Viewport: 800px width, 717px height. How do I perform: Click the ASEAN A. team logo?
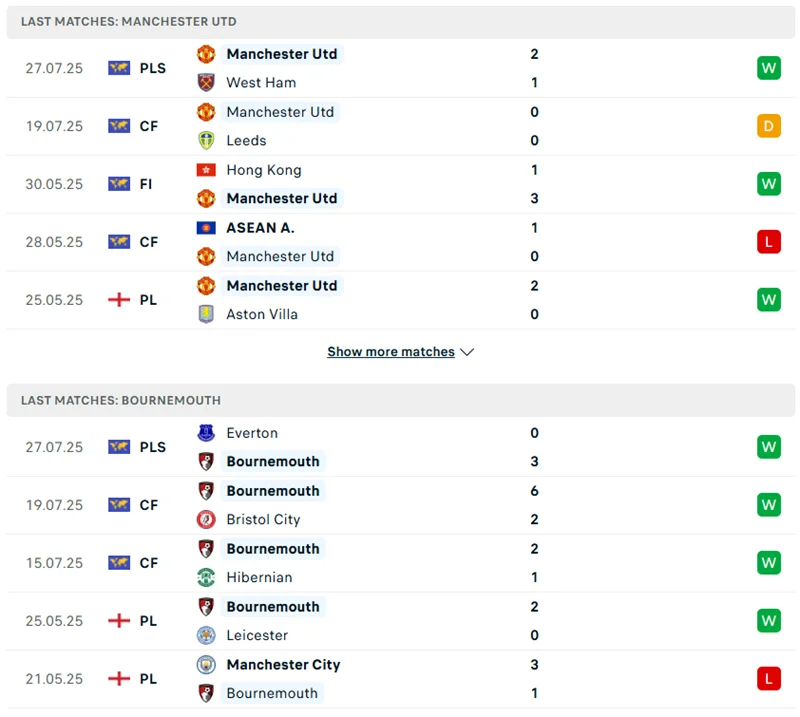(x=206, y=228)
